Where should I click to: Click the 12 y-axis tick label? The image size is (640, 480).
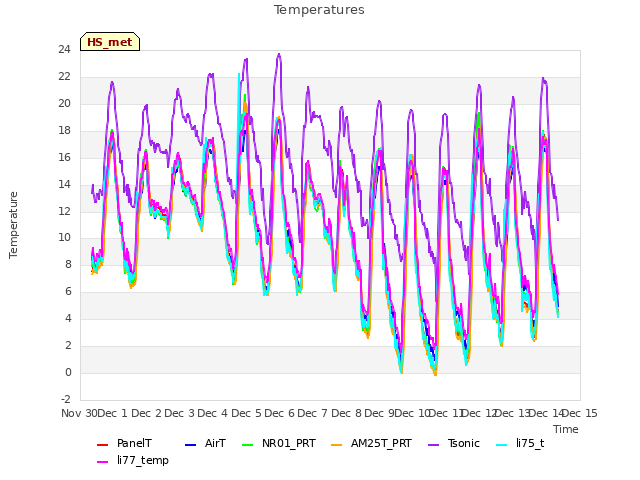tap(64, 211)
